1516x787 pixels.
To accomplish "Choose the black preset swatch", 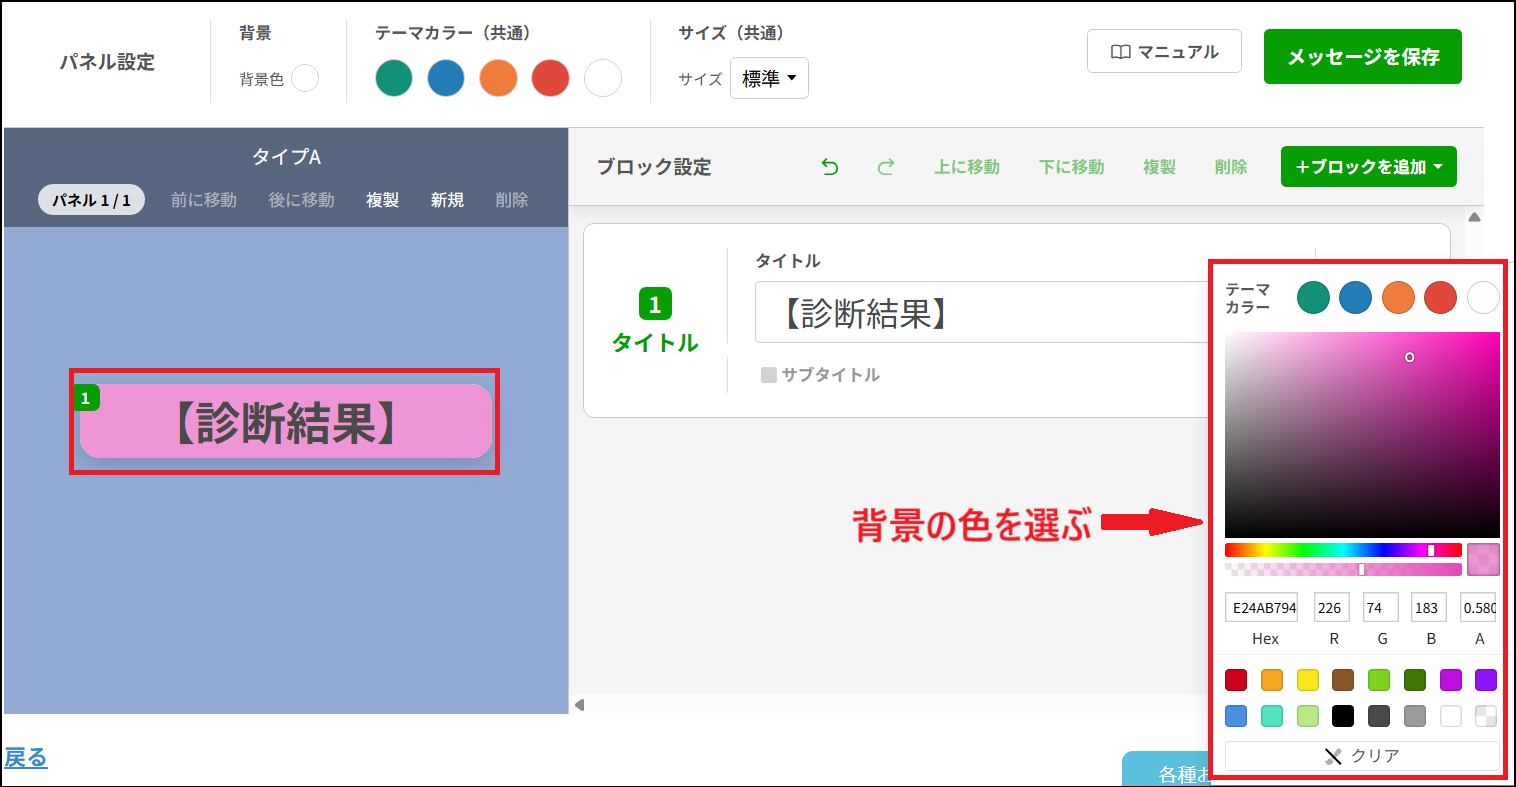I will tap(1343, 716).
